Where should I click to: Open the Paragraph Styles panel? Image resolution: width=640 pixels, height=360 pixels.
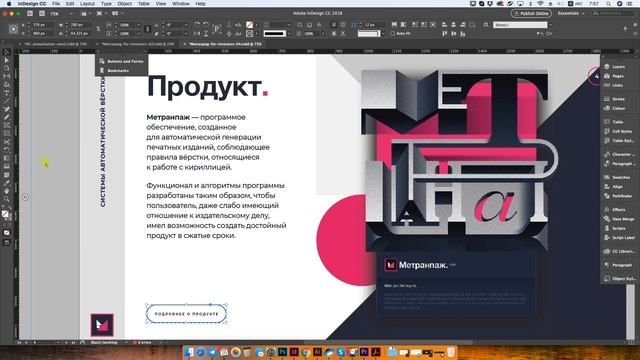620,164
